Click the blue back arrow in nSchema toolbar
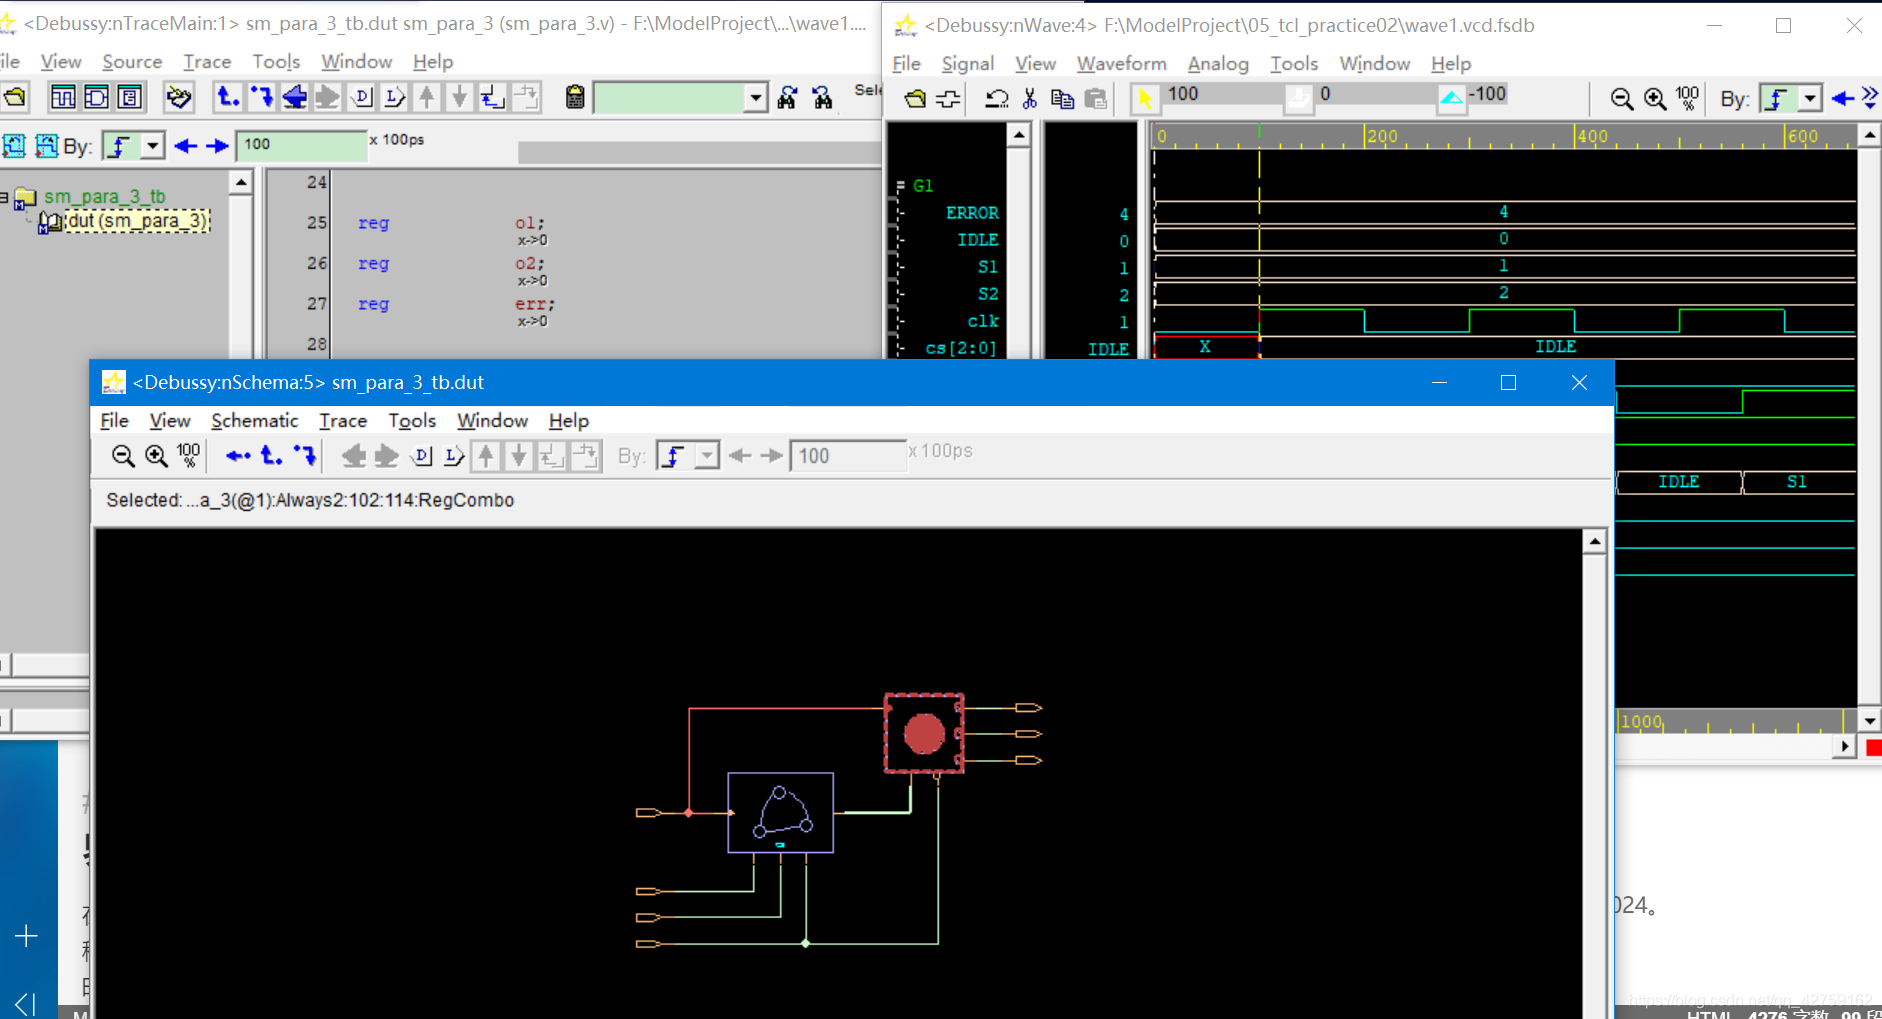1882x1019 pixels. 238,456
